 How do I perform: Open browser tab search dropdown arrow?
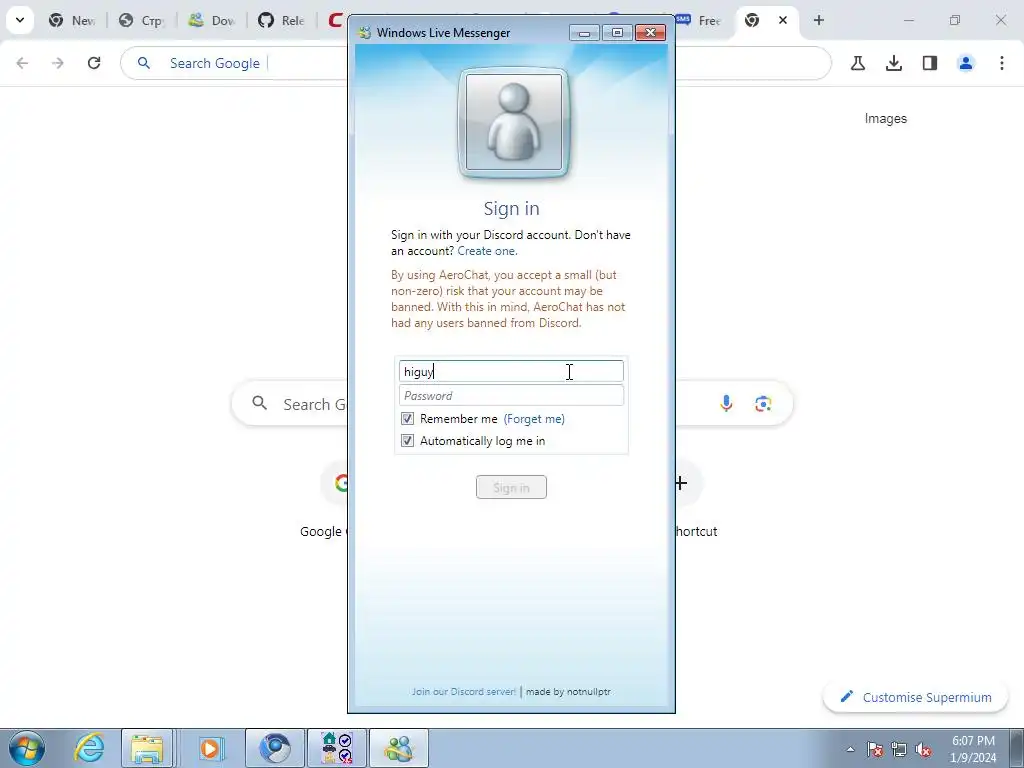pos(20,20)
